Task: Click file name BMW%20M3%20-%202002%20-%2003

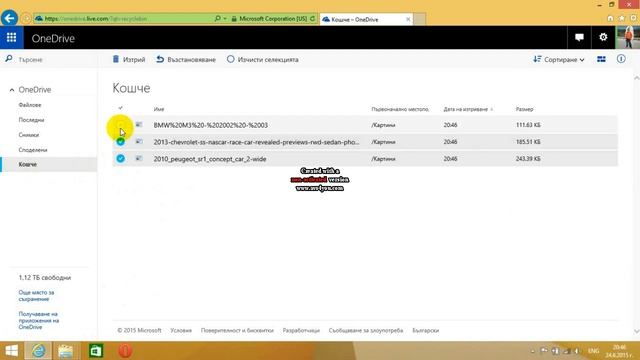Action: (211, 125)
